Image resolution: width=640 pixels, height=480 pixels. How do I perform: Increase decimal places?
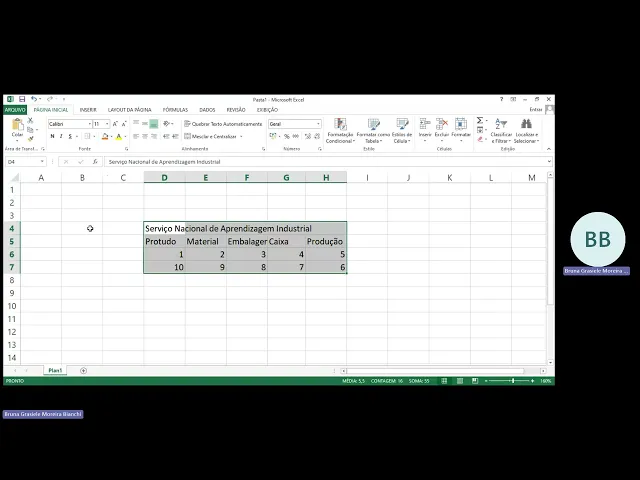click(308, 136)
